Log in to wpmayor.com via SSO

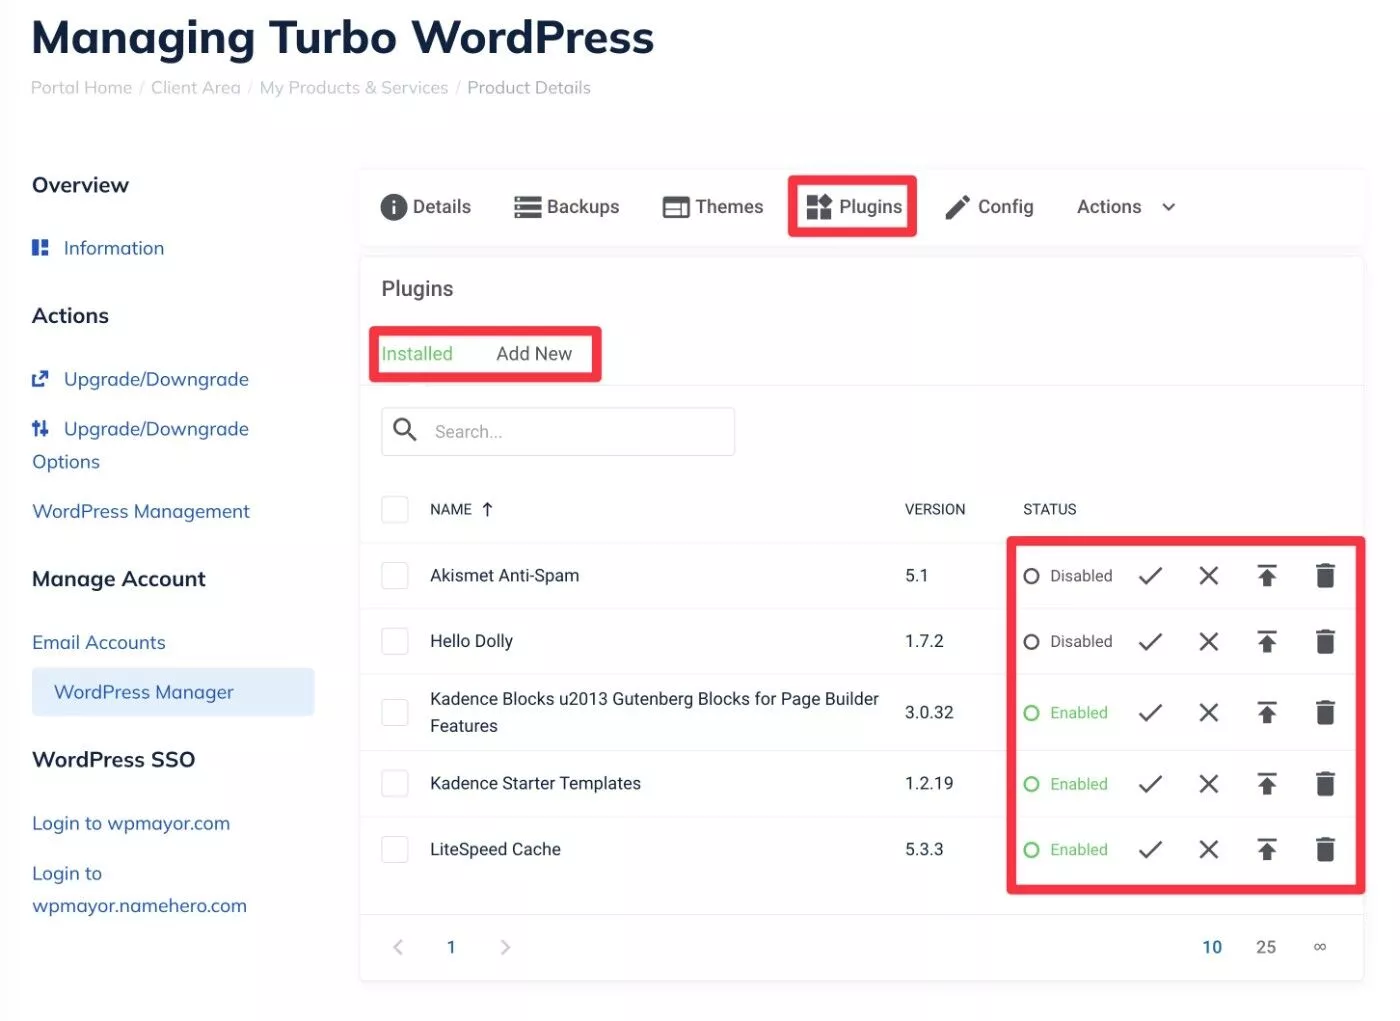tap(131, 823)
